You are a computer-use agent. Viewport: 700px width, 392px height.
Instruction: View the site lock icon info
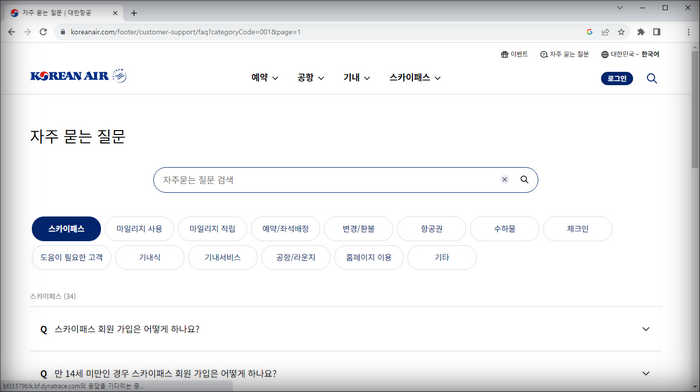coord(62,32)
